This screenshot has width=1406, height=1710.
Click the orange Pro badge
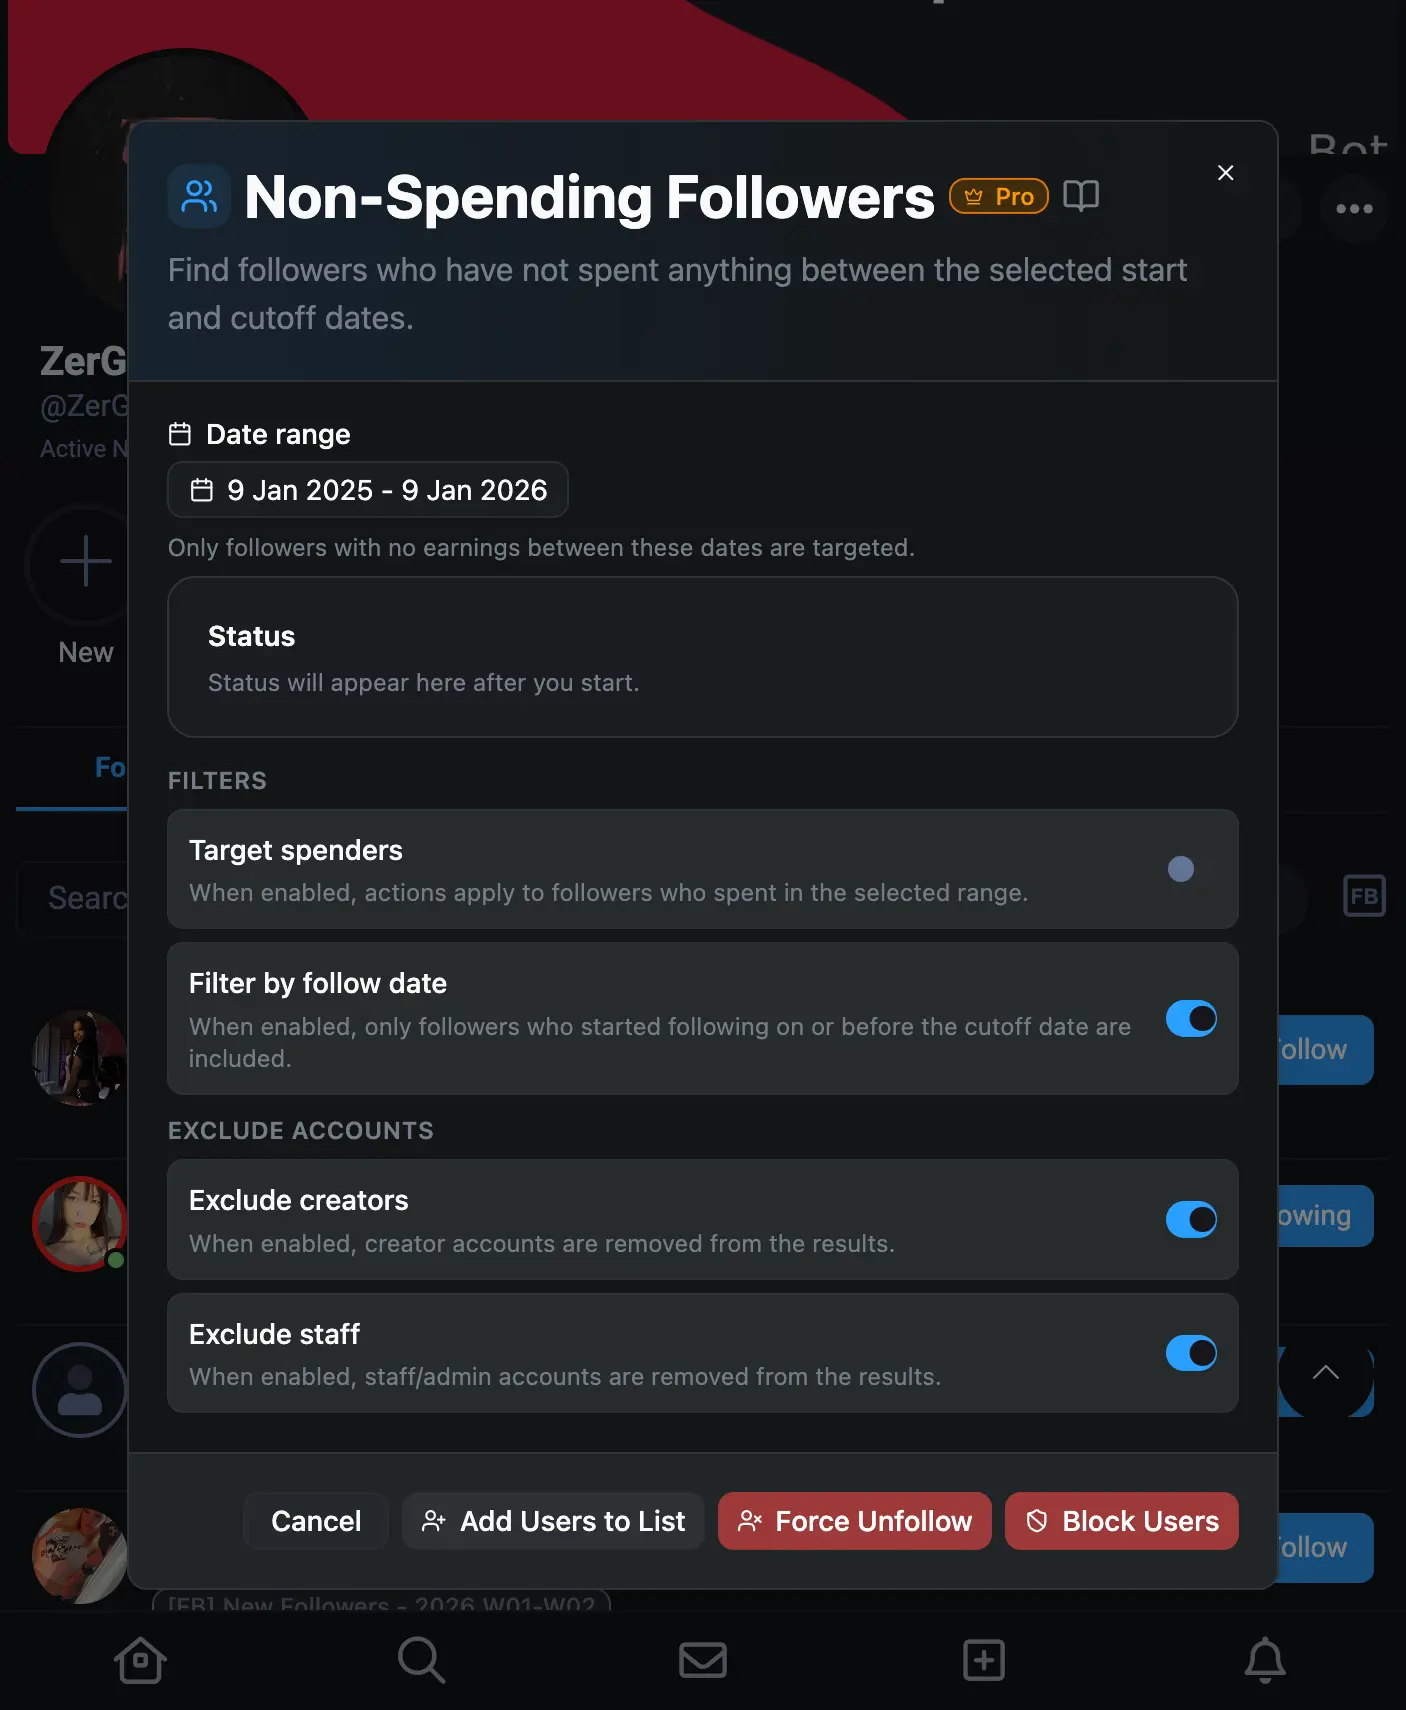(x=997, y=196)
